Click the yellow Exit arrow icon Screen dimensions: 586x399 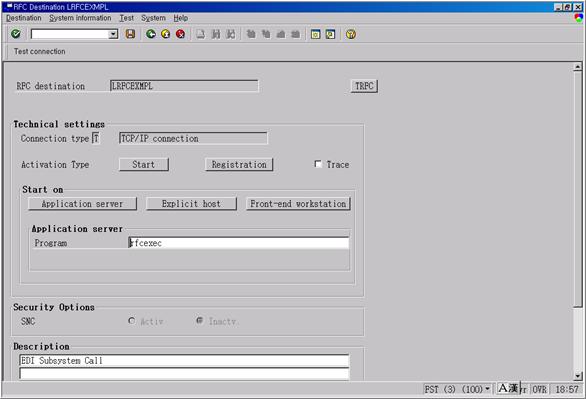166,34
